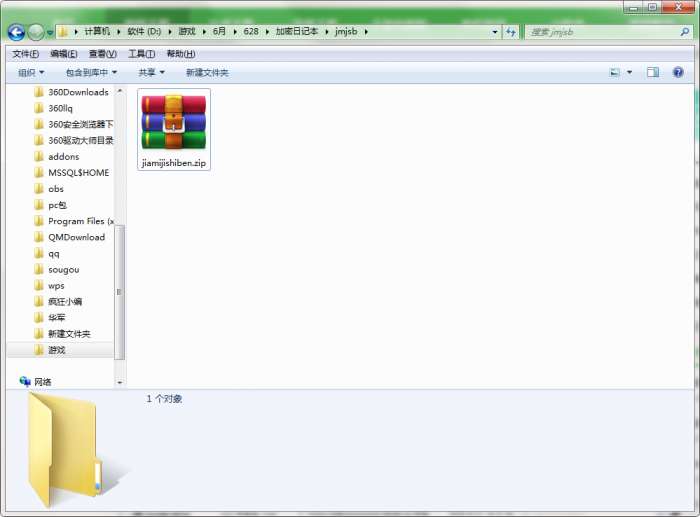The image size is (700, 517).
Task: Click the Forward navigation arrow
Action: [36, 32]
